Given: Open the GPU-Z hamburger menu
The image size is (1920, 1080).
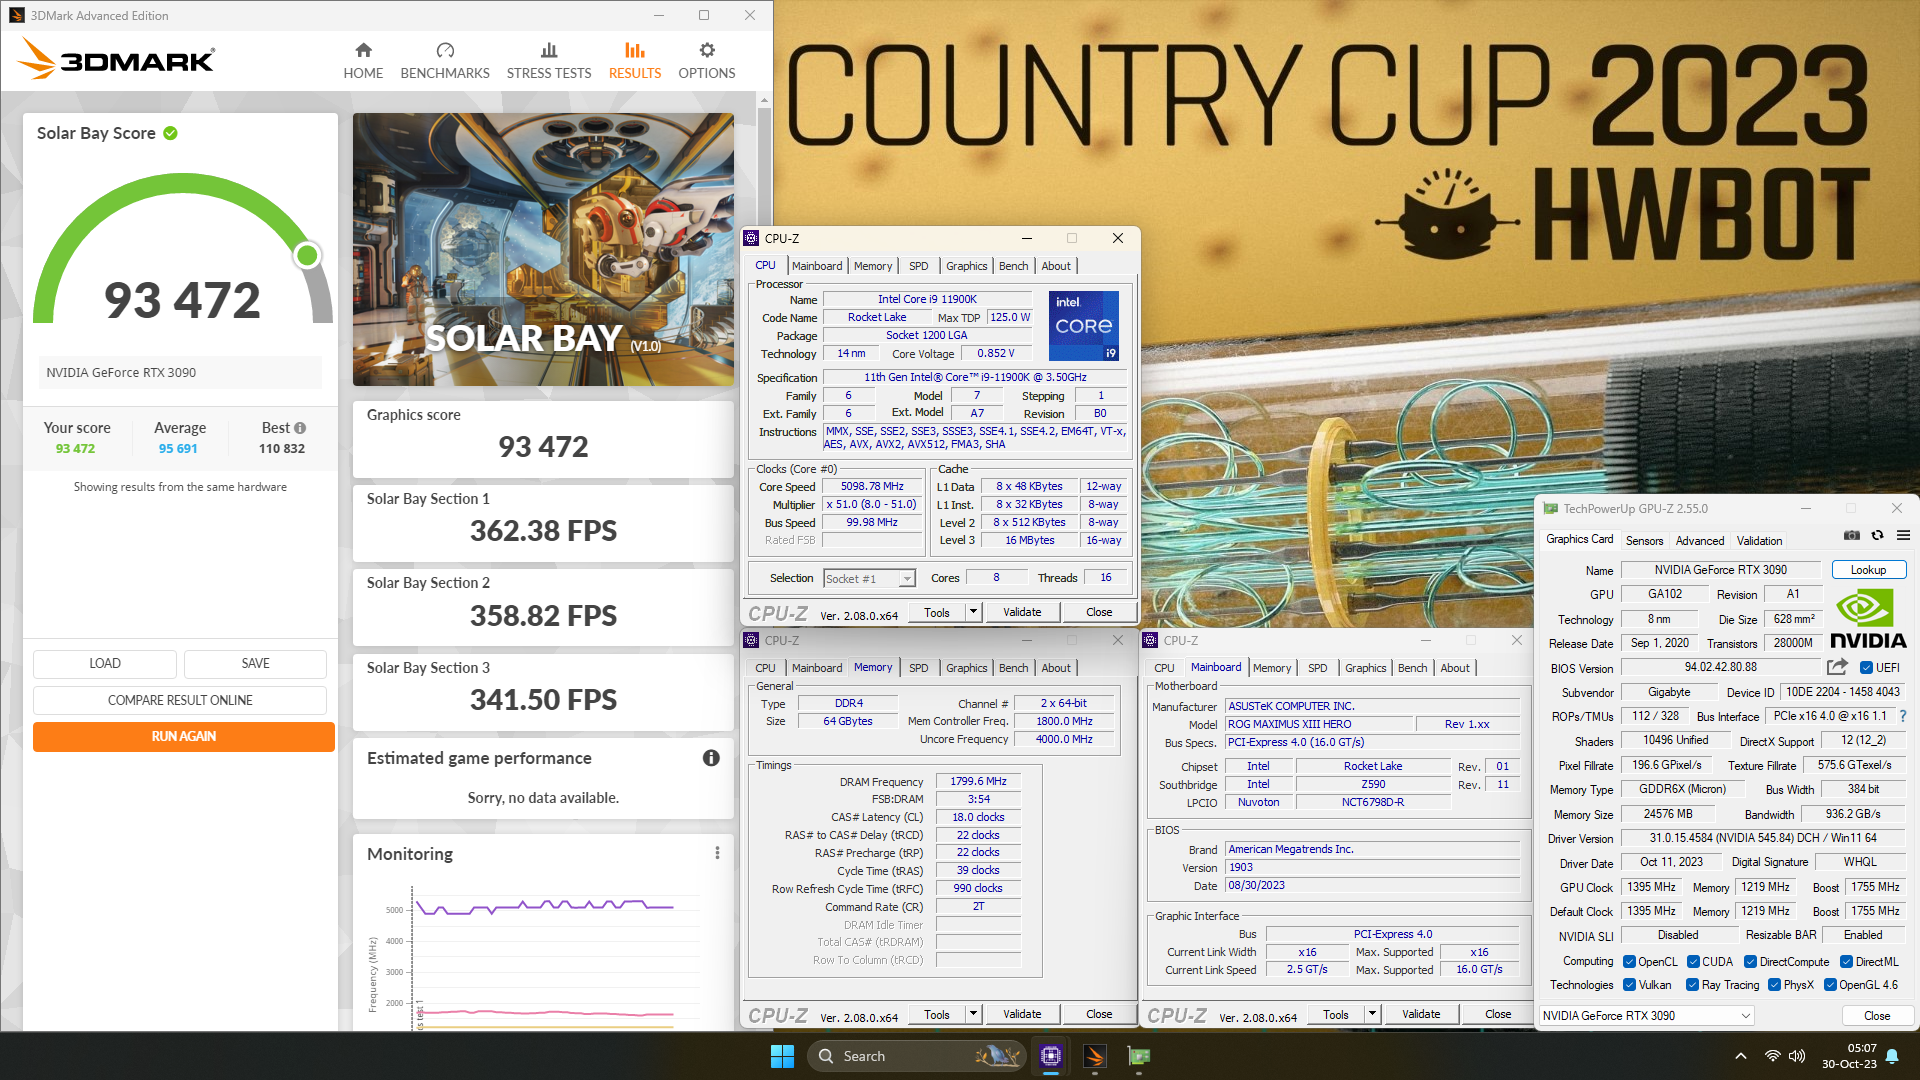Looking at the screenshot, I should tap(1903, 536).
